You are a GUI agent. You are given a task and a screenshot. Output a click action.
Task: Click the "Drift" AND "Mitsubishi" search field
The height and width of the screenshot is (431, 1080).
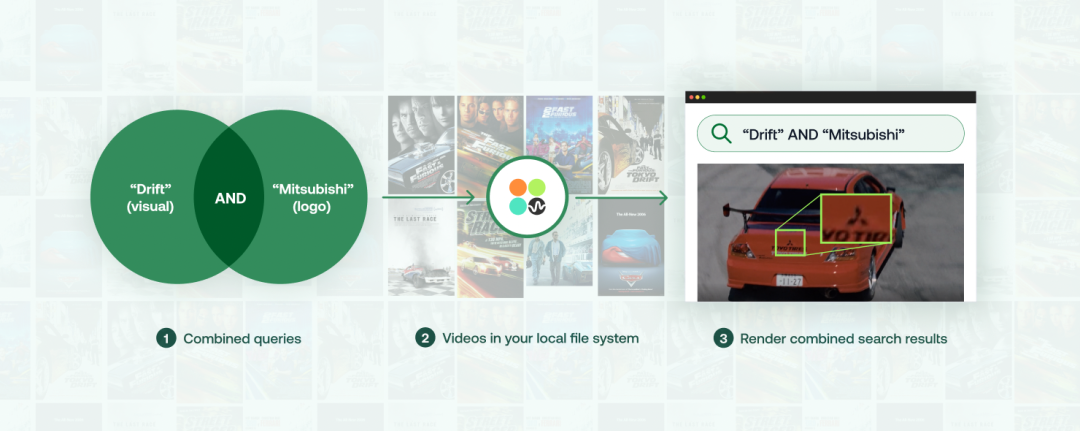point(829,134)
